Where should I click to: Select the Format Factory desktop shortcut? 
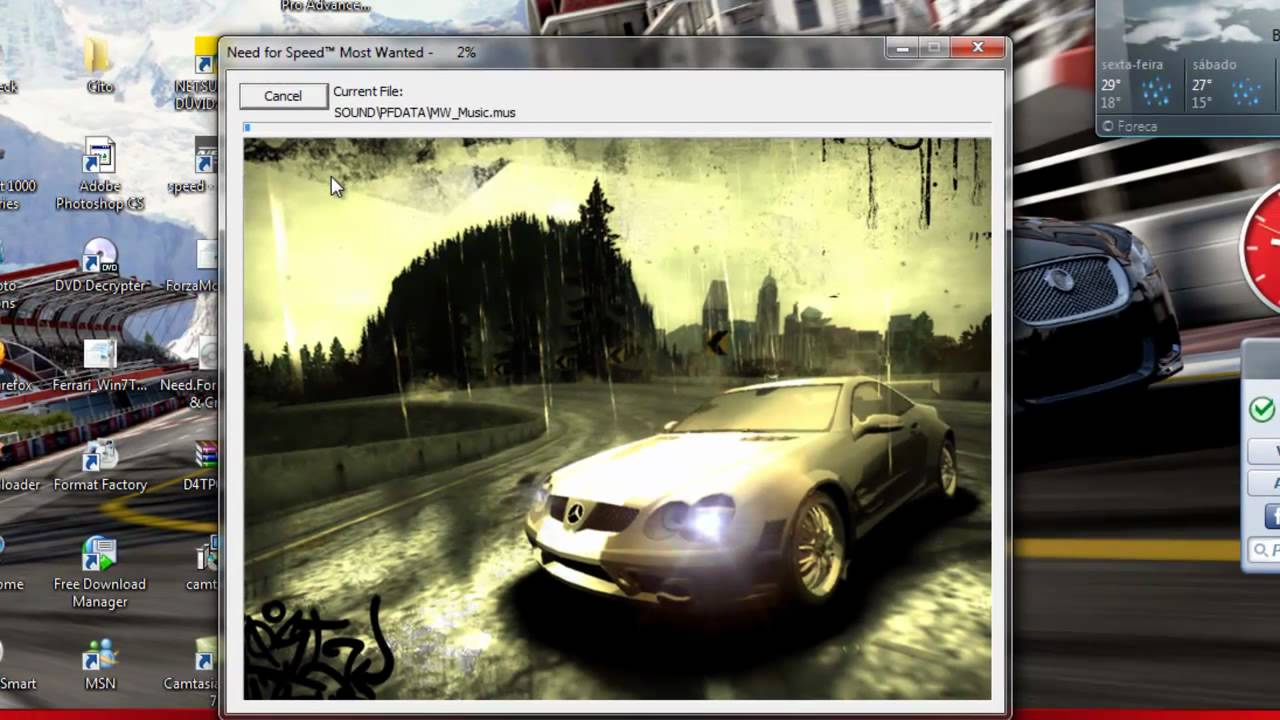[99, 466]
